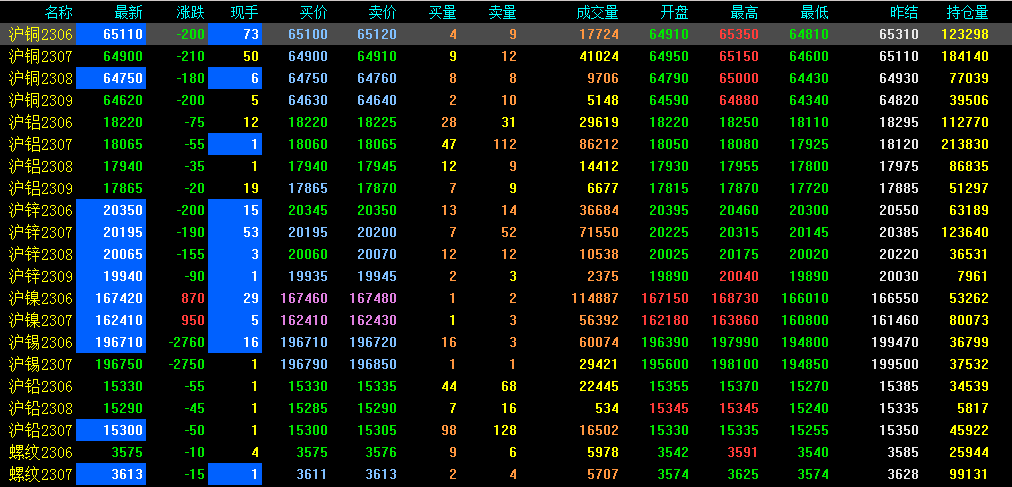This screenshot has height=487, width=1012.
Task: Click red change value 870
Action: click(x=194, y=299)
